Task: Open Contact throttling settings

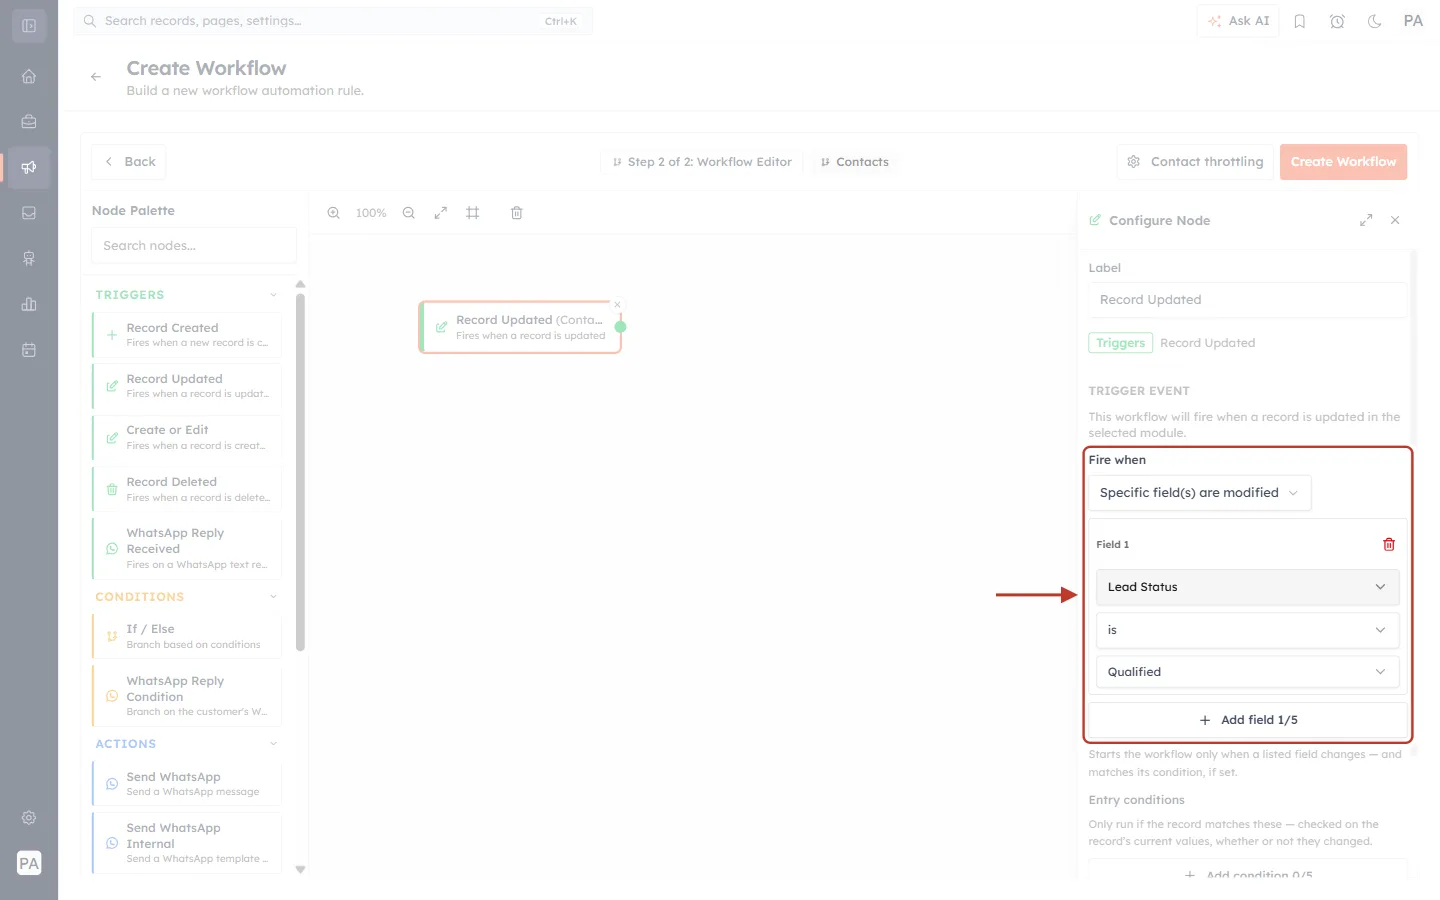Action: tap(1194, 162)
